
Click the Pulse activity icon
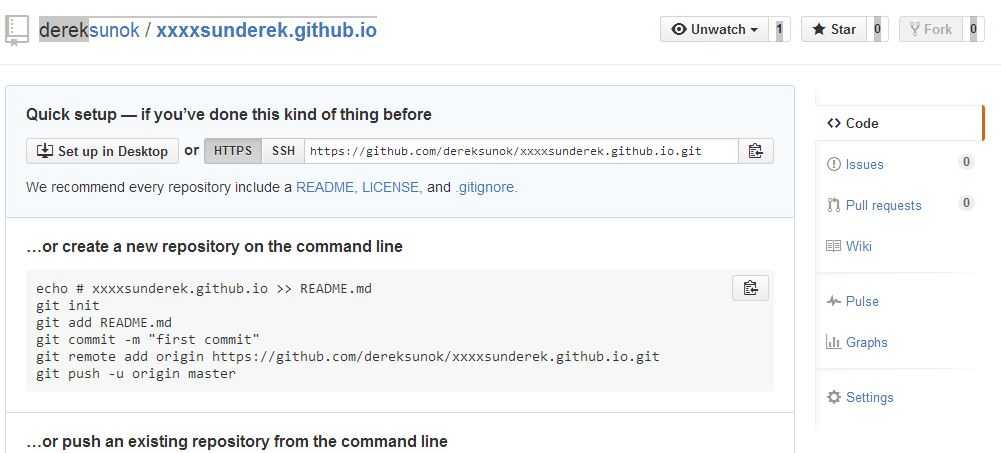click(x=833, y=301)
